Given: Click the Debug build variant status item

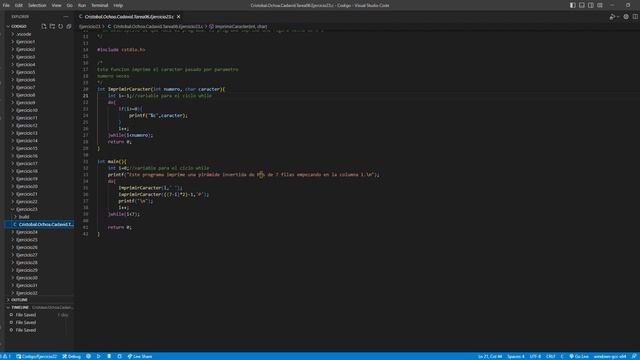Looking at the screenshot, I should tap(72, 356).
